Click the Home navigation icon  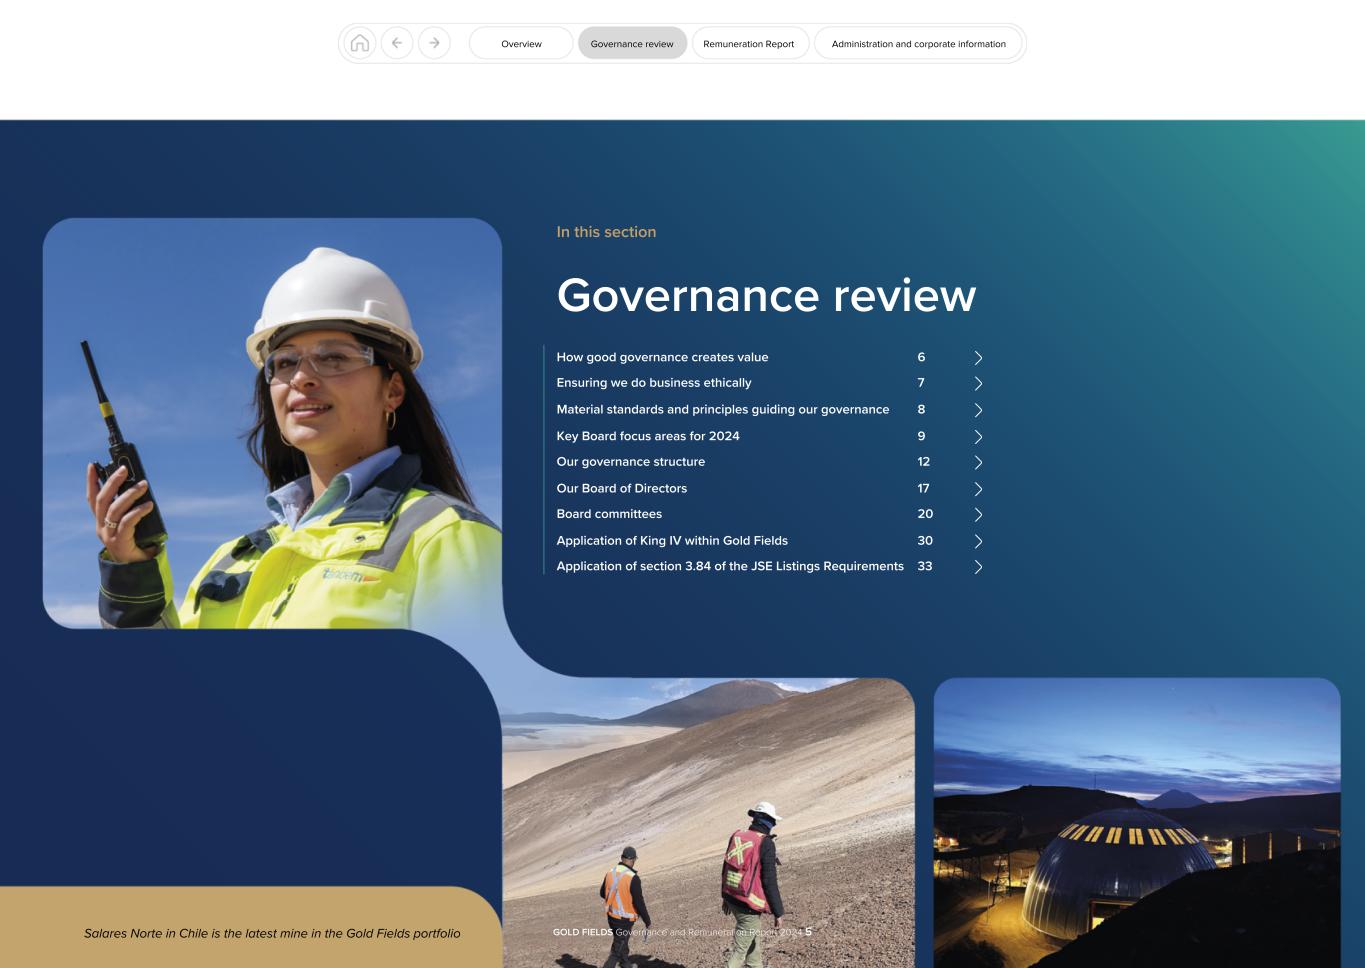(360, 43)
